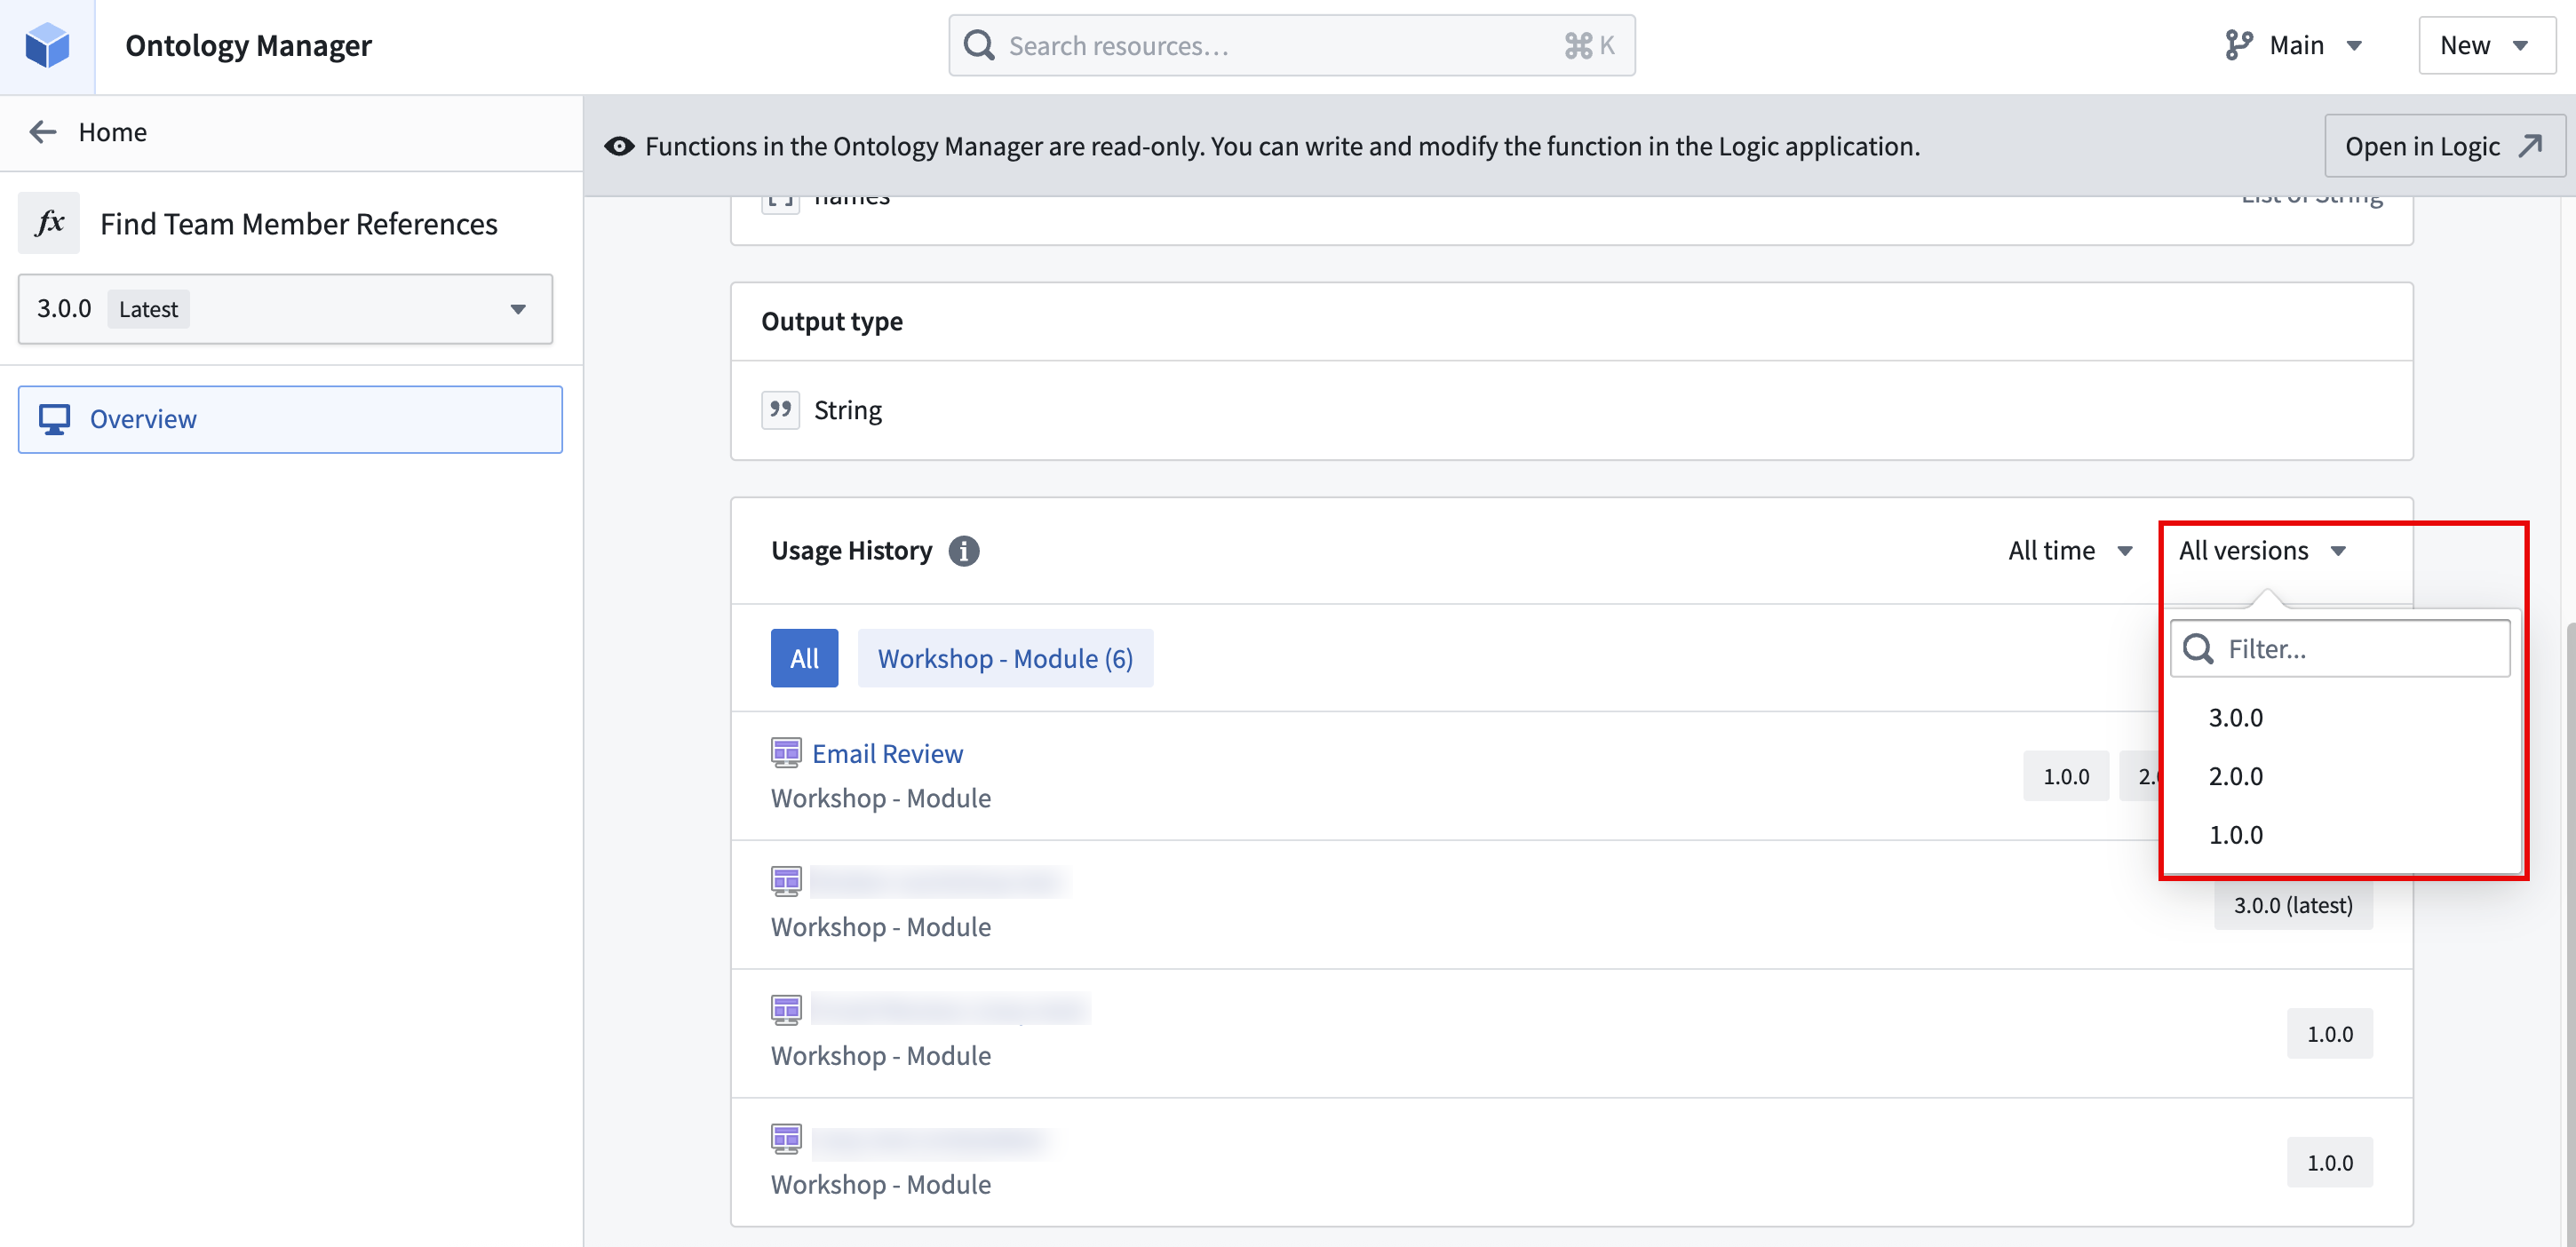Open the Email Review link
This screenshot has height=1247, width=2576.
(887, 752)
